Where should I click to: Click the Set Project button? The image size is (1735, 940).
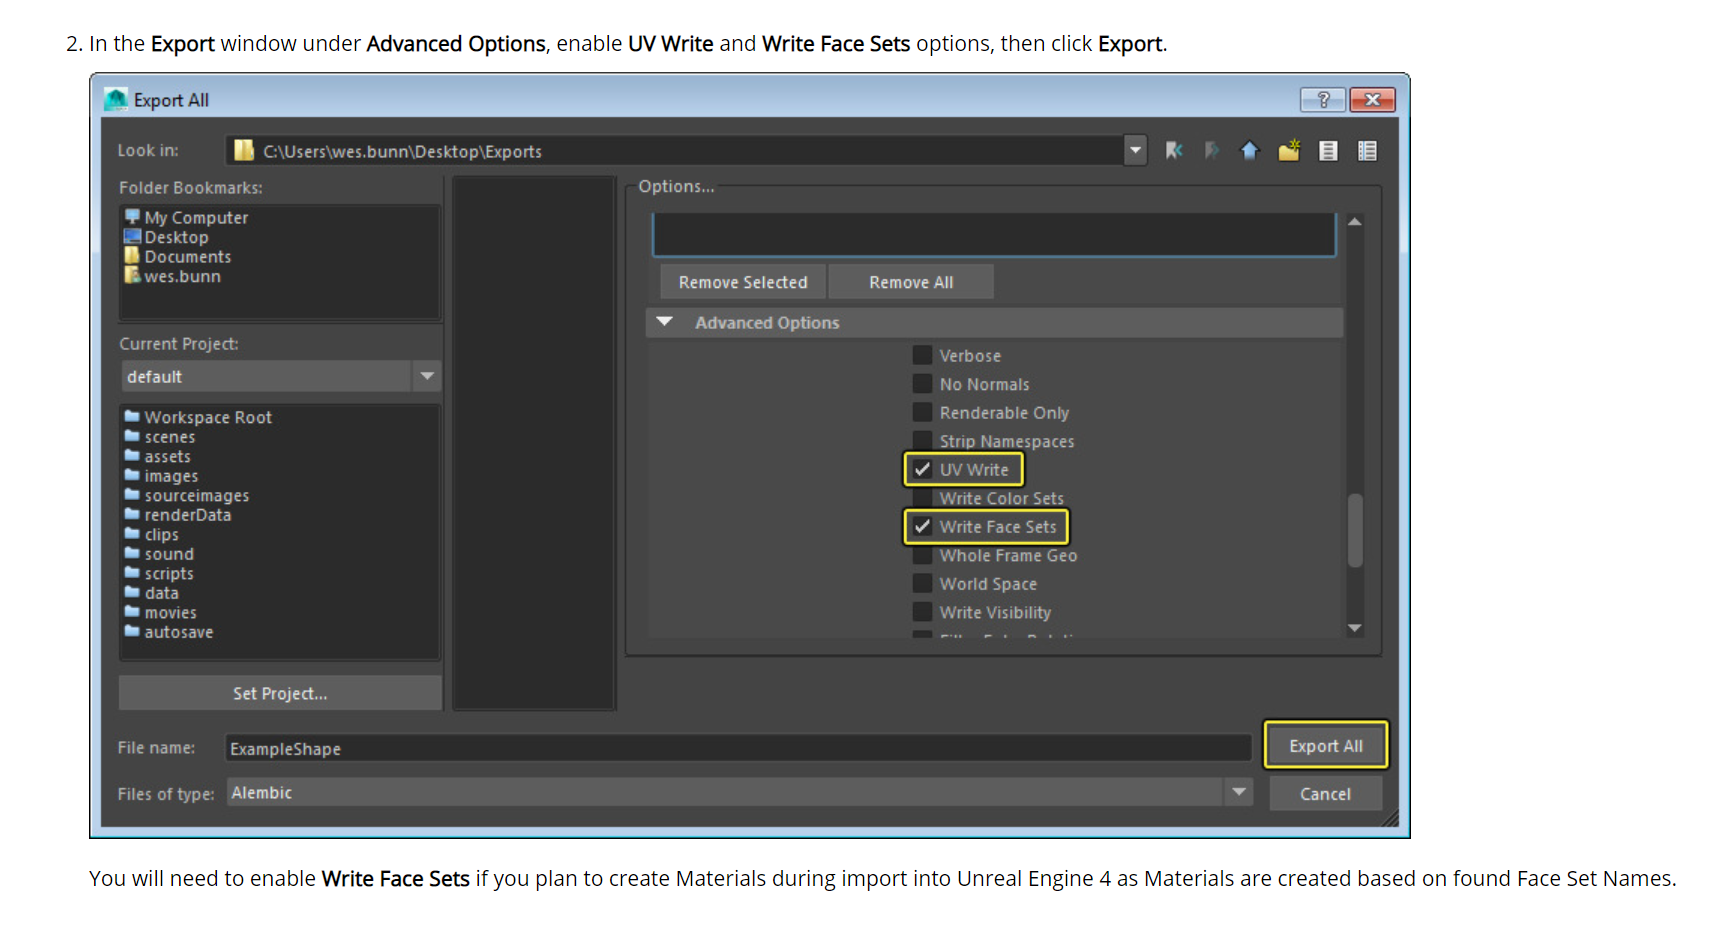[280, 693]
